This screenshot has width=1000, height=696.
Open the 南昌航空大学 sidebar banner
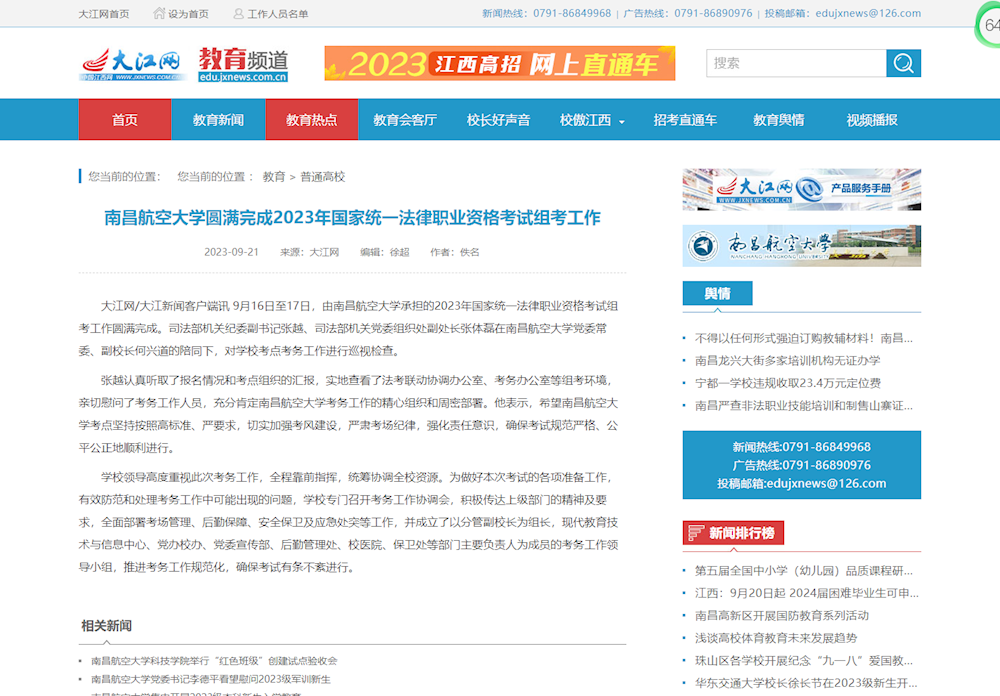coord(801,245)
